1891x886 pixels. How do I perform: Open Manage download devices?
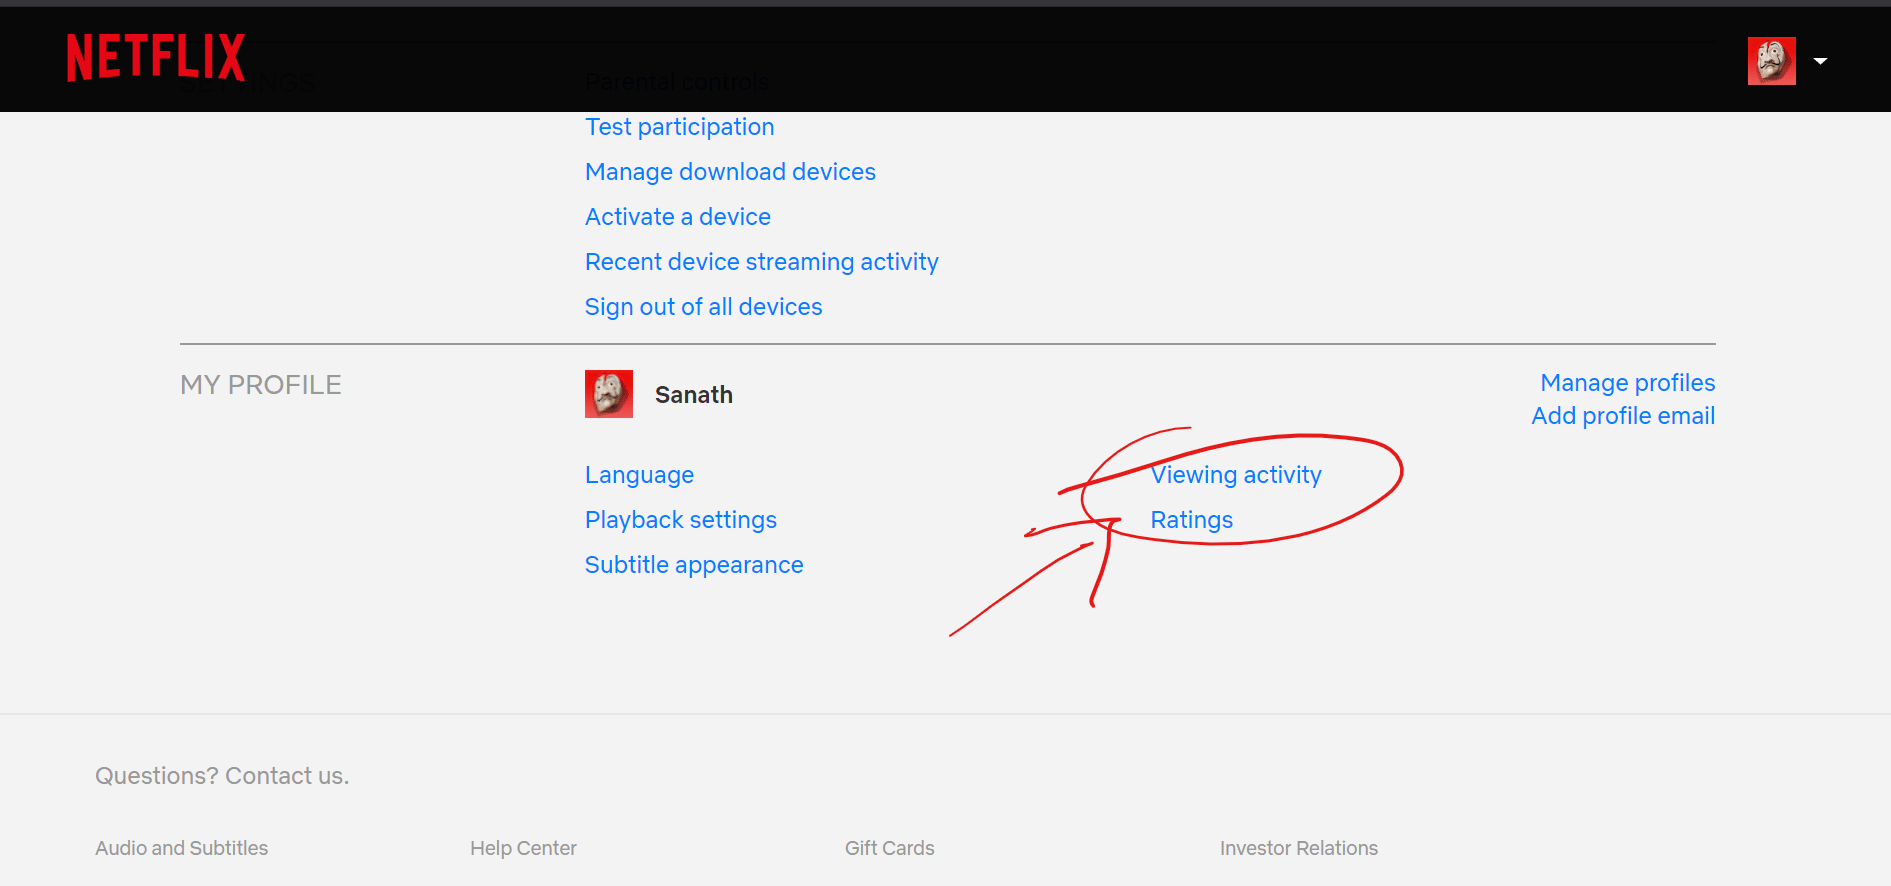click(x=730, y=172)
